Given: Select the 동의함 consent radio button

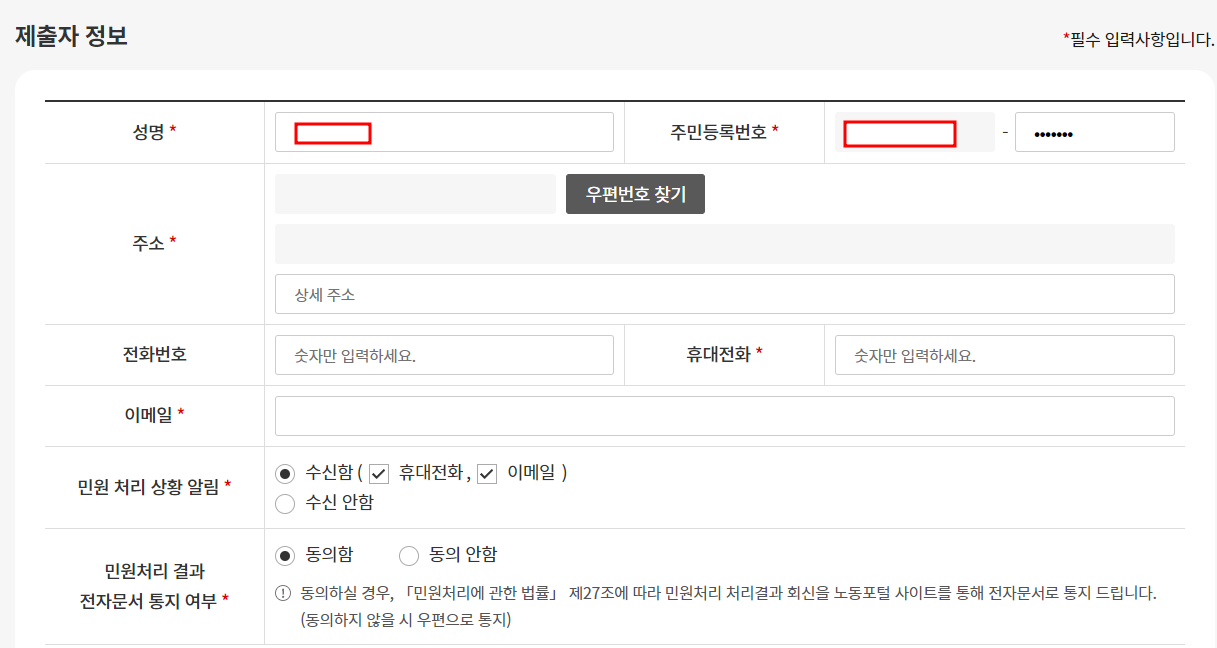Looking at the screenshot, I should pyautogui.click(x=285, y=555).
